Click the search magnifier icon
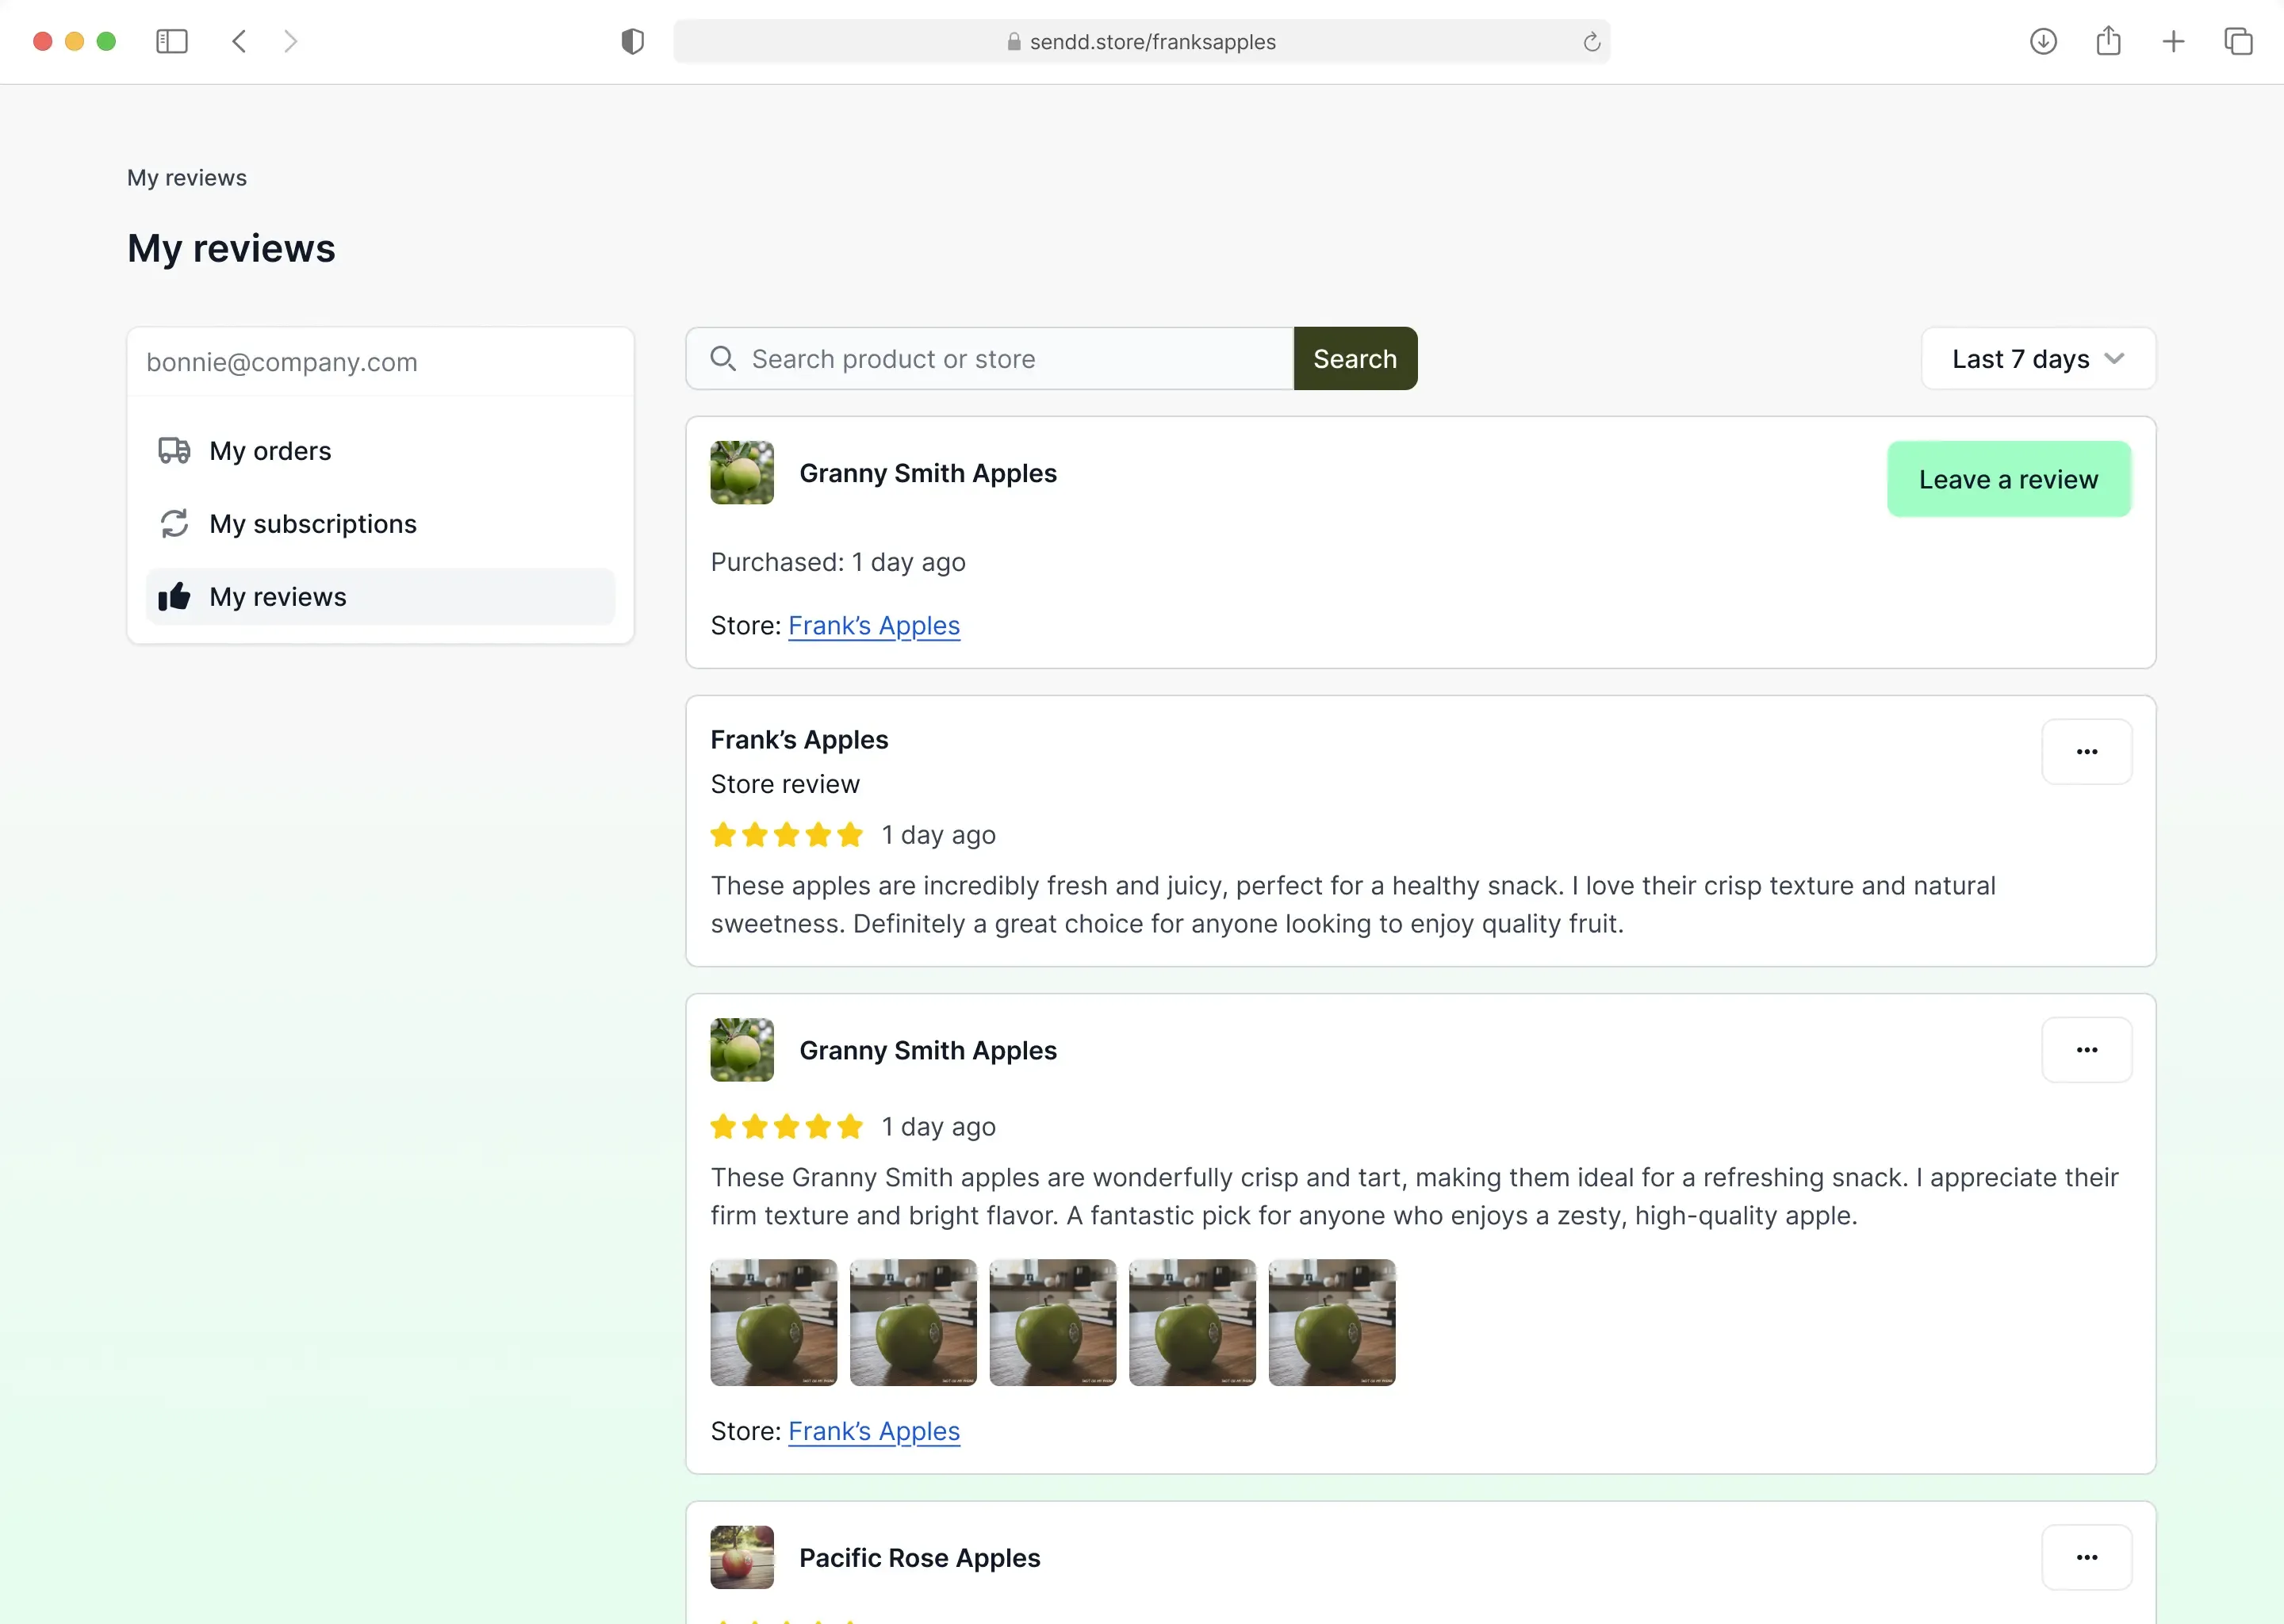This screenshot has height=1624, width=2284. 722,358
